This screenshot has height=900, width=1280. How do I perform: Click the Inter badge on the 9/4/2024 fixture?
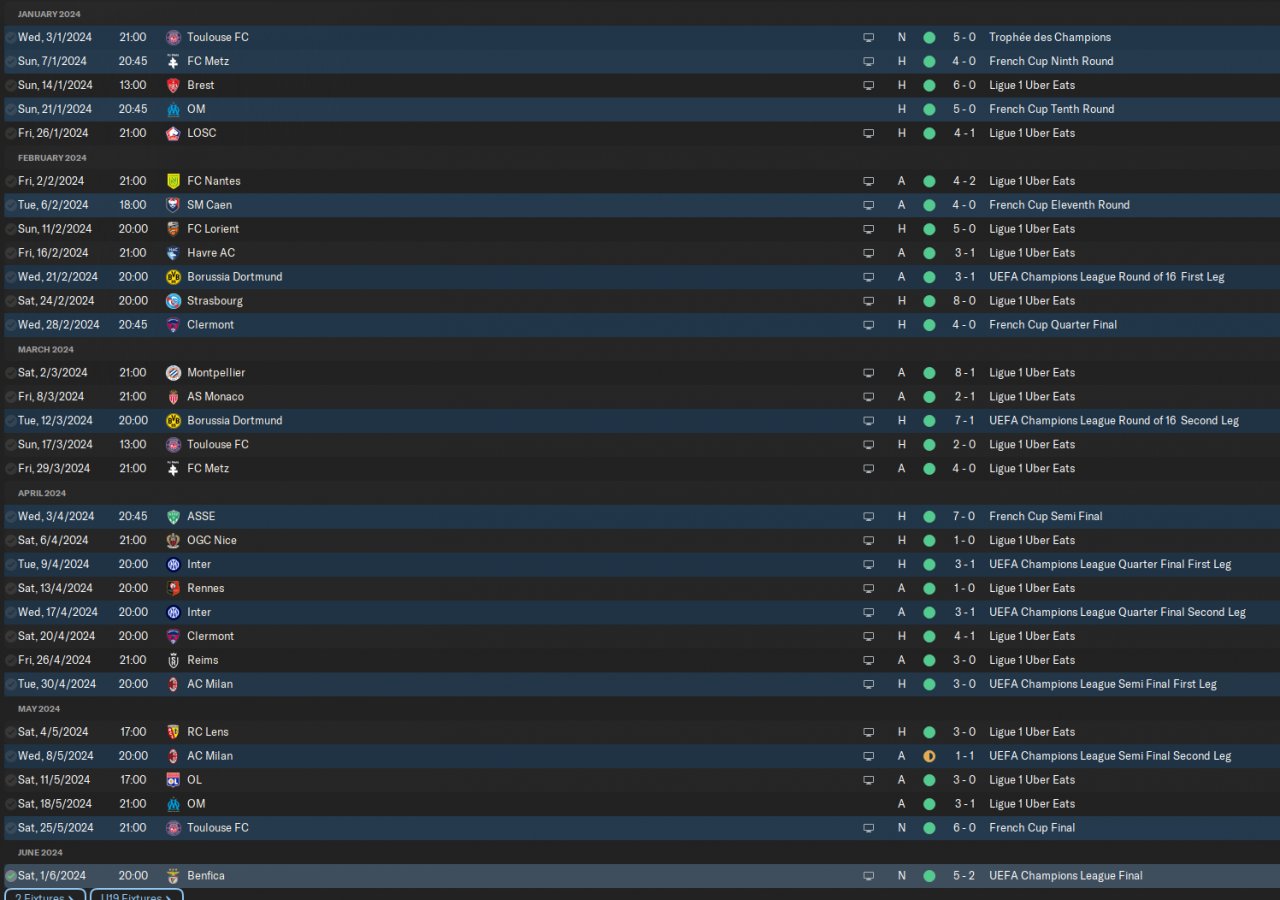(x=173, y=565)
